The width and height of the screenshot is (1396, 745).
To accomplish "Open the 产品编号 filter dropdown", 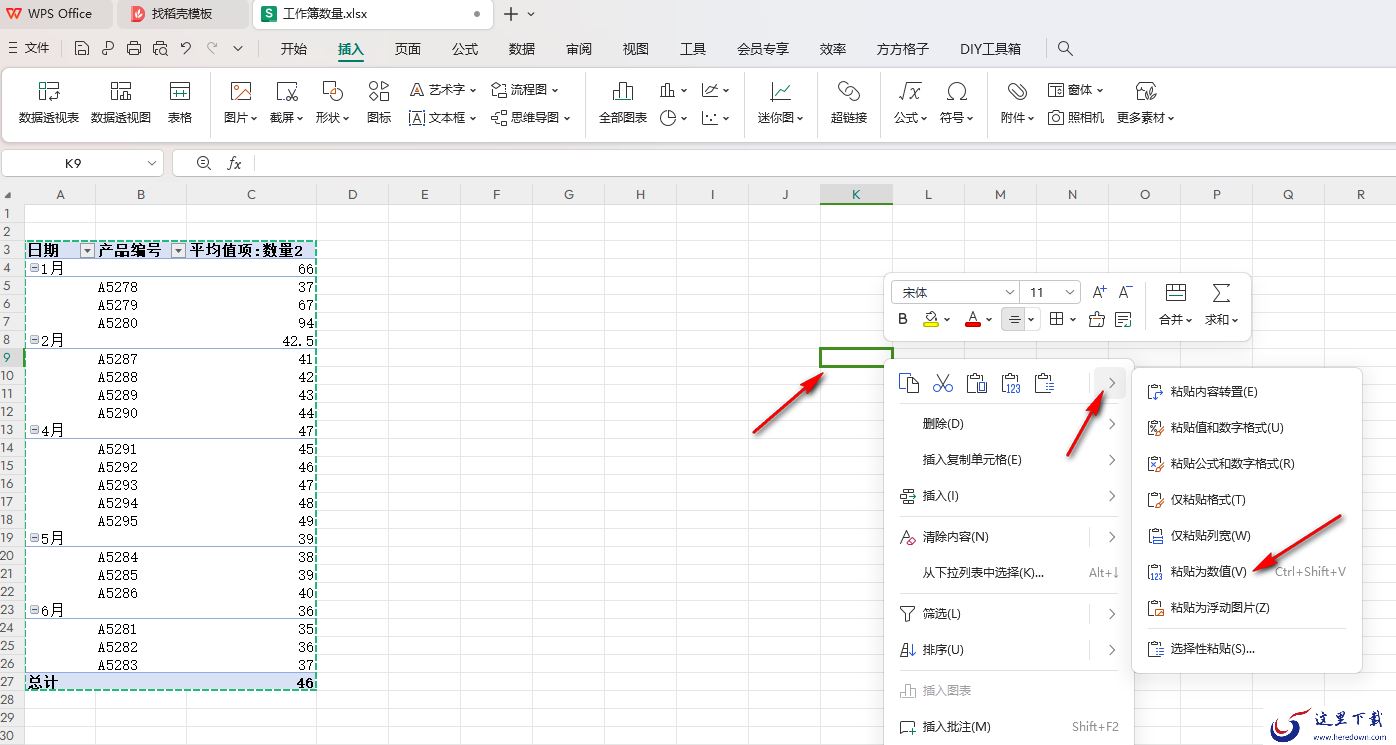I will (x=178, y=250).
